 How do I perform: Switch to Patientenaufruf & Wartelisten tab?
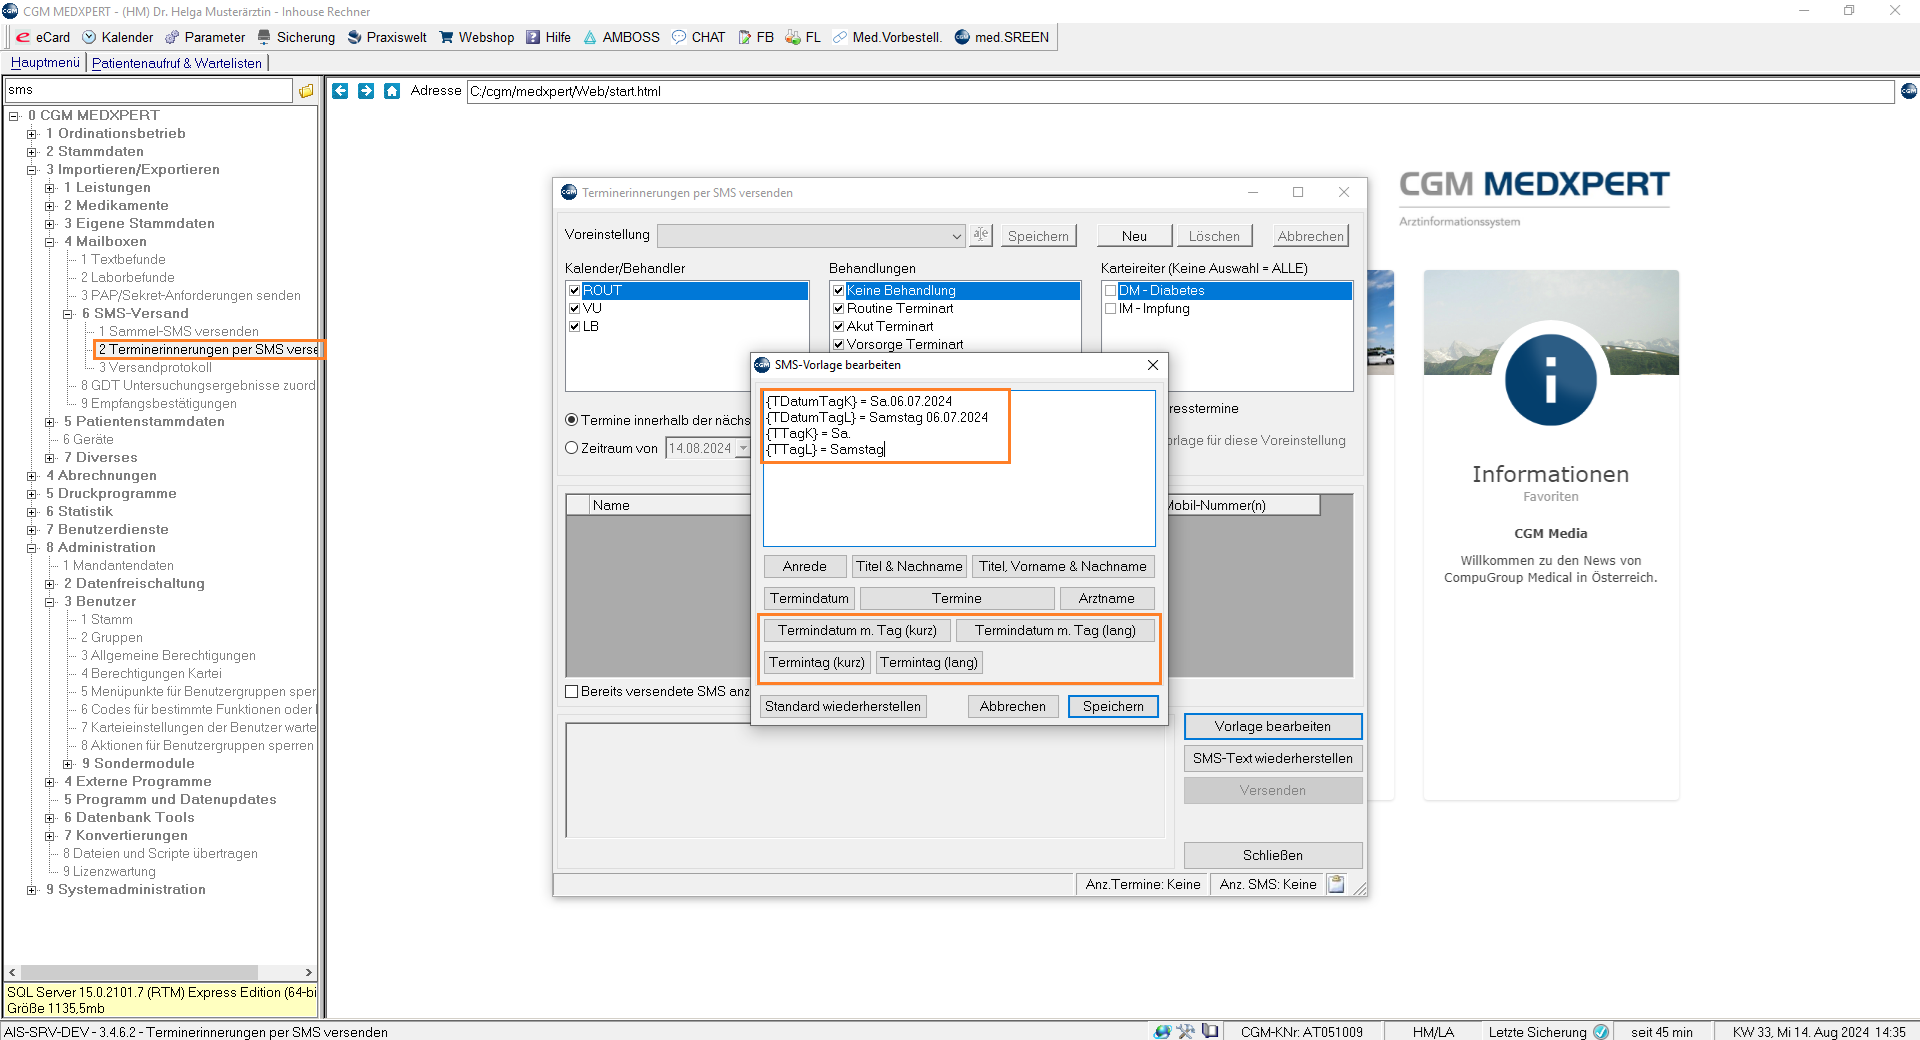[x=177, y=62]
